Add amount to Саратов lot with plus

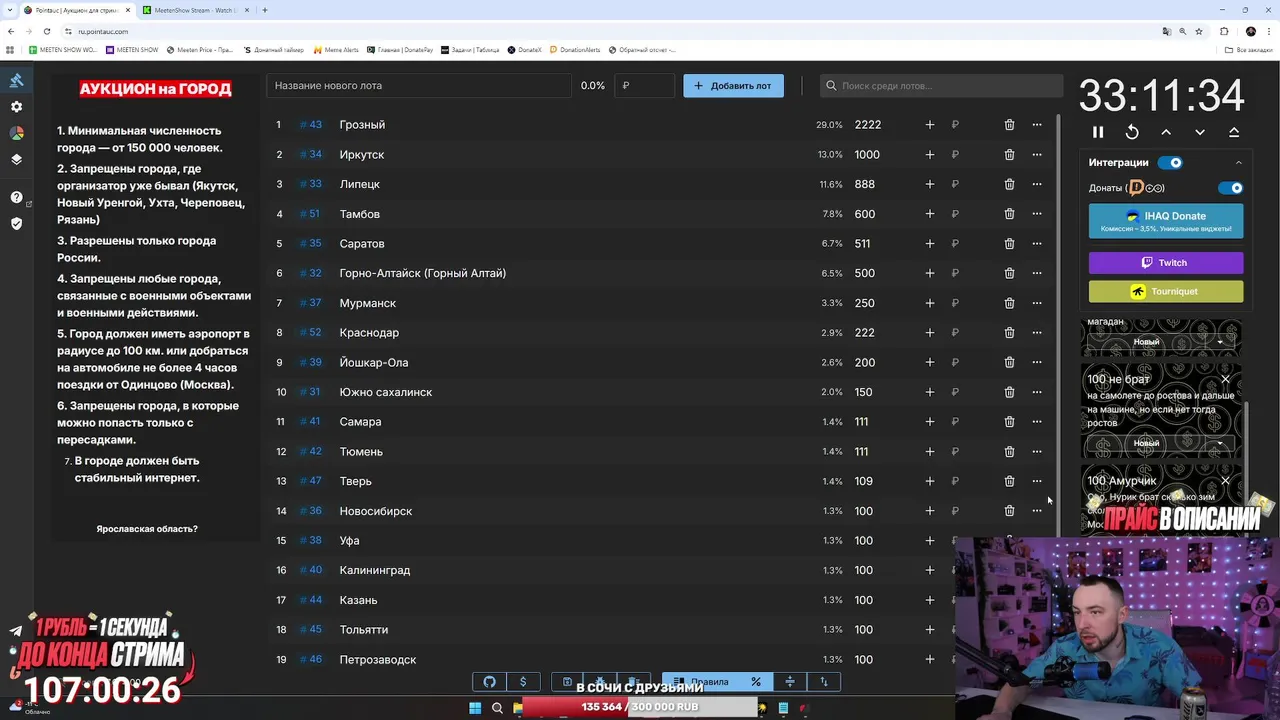930,244
